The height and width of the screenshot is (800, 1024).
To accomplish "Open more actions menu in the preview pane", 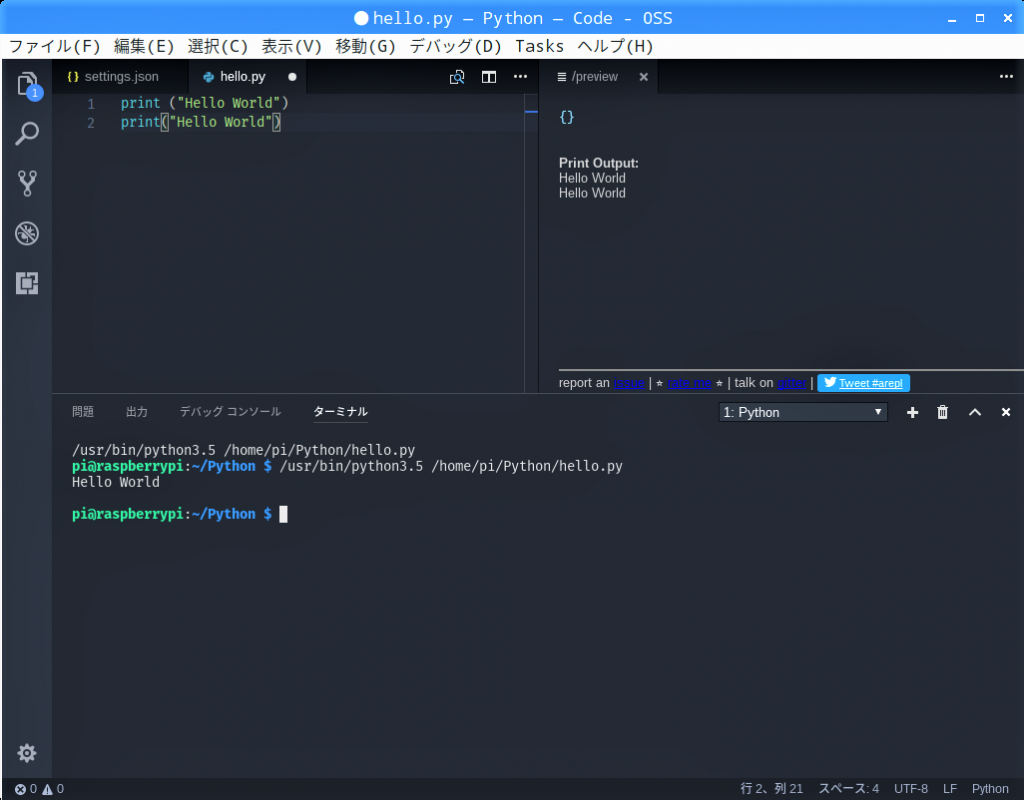I will click(x=1006, y=77).
